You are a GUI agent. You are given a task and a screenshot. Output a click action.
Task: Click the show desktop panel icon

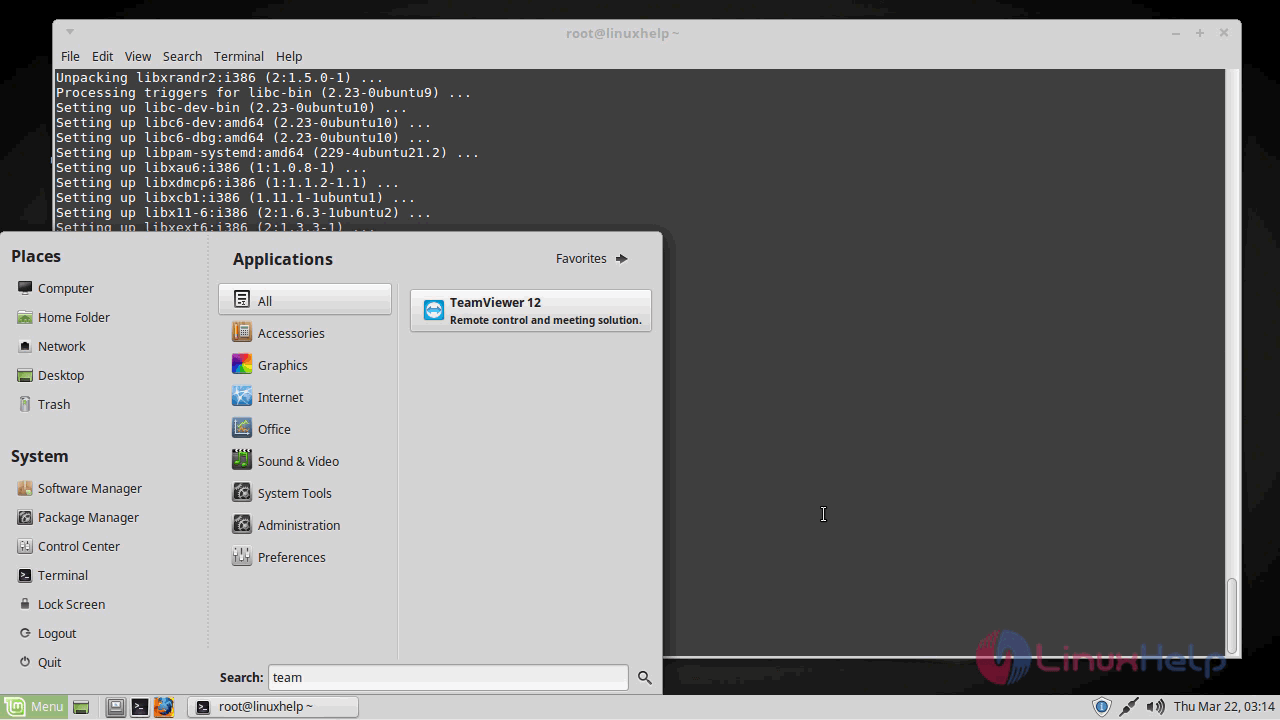click(x=82, y=707)
